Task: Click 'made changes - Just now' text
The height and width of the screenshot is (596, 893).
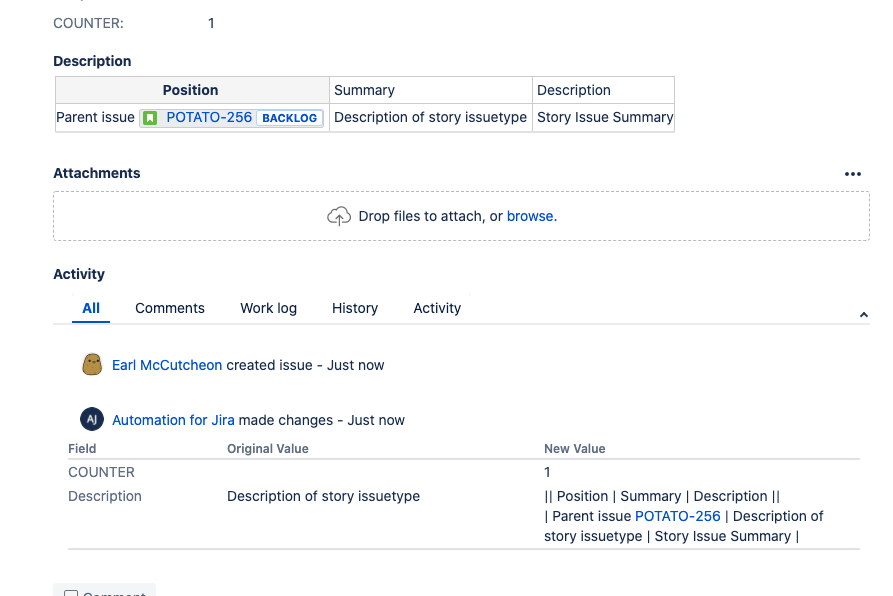Action: tap(322, 420)
